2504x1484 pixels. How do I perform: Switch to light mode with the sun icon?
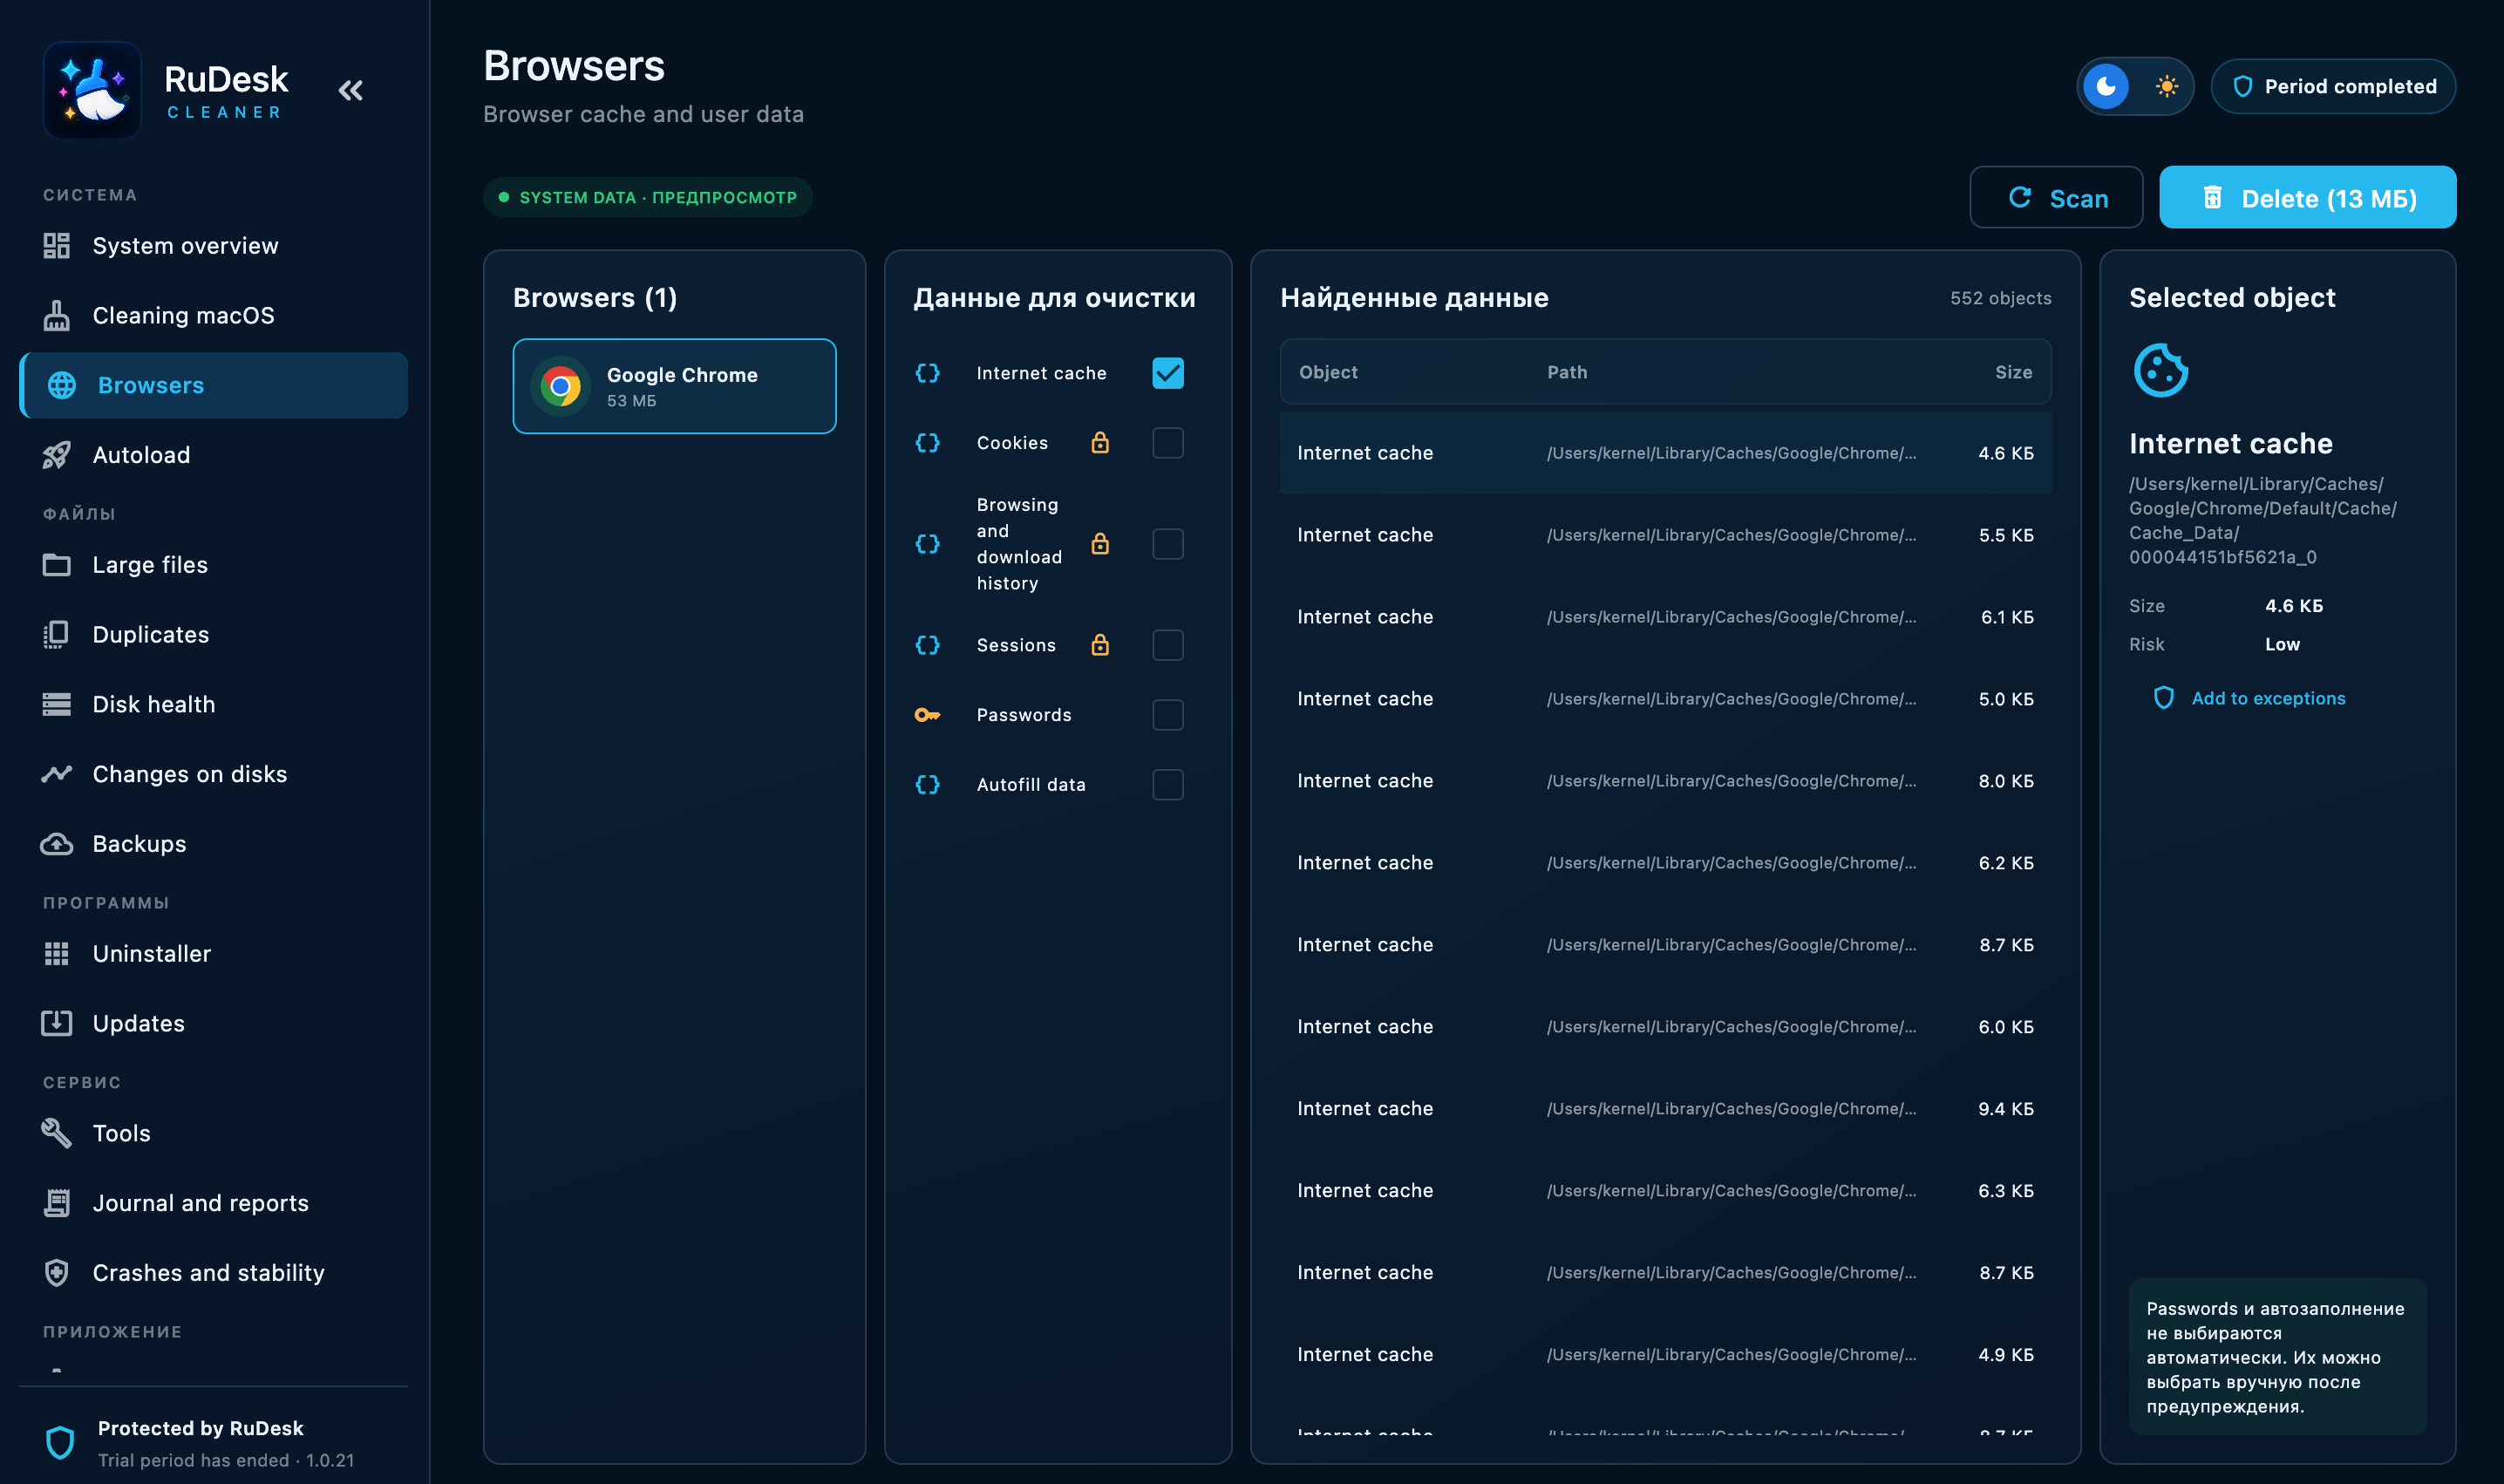(2166, 86)
